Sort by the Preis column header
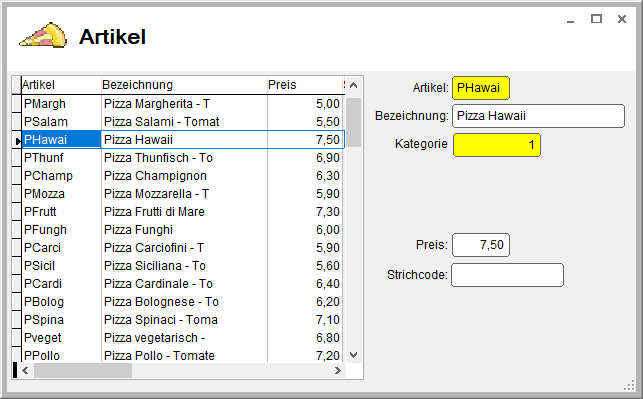The height and width of the screenshot is (399, 643). tap(305, 85)
